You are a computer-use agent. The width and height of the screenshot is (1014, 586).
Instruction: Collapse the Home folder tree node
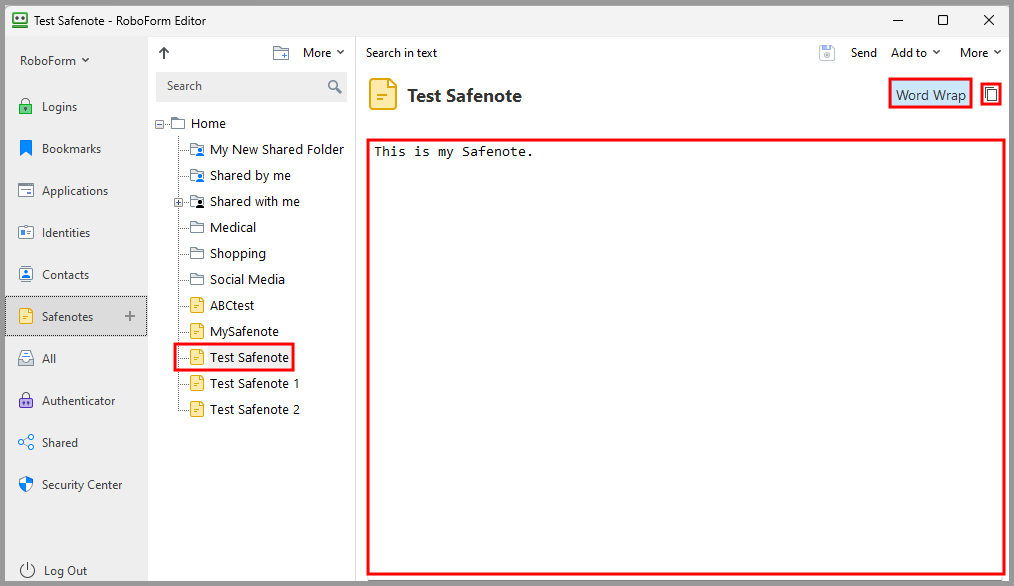point(160,124)
